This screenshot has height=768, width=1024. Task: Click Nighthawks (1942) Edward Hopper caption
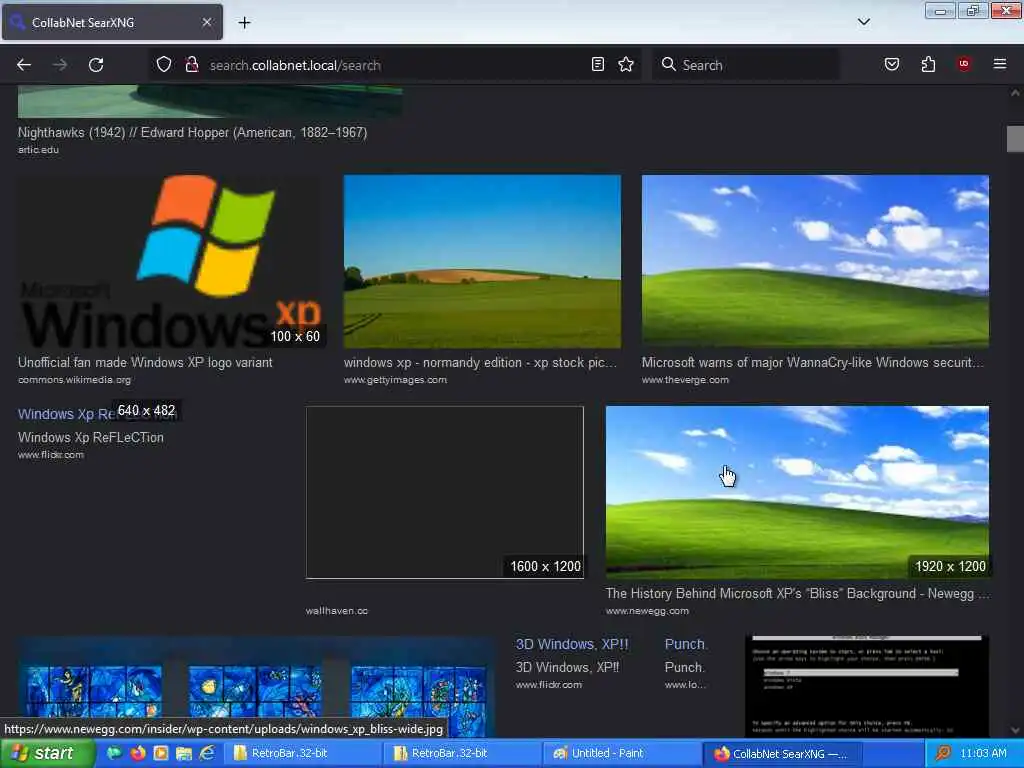coord(192,133)
